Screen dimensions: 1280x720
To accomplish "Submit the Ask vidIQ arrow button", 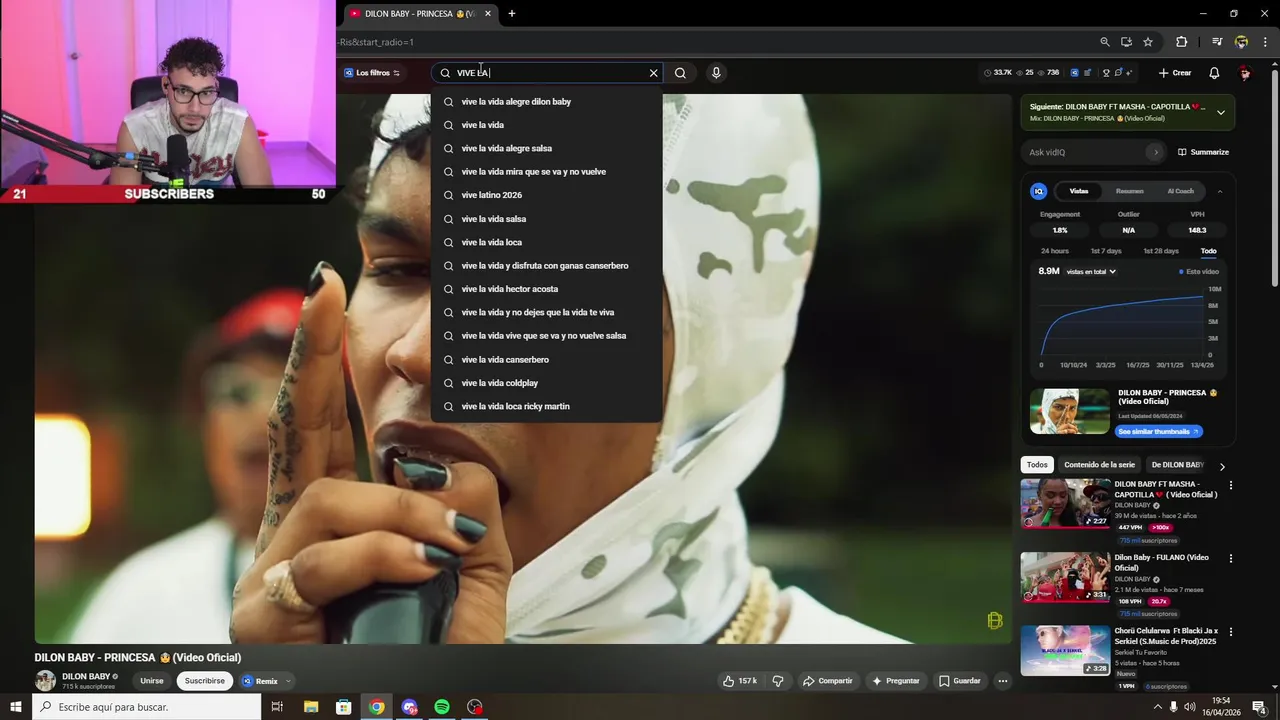I will coord(1156,152).
